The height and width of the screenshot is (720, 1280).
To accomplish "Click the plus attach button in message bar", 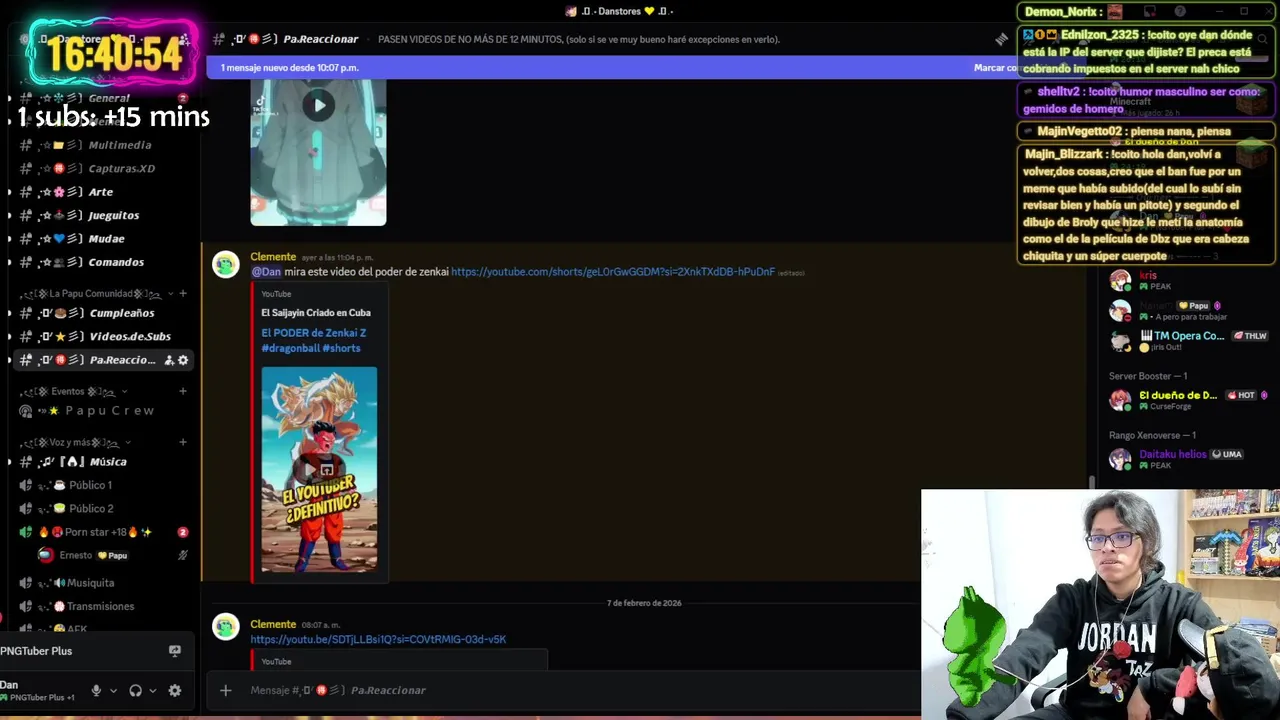I will tap(226, 690).
